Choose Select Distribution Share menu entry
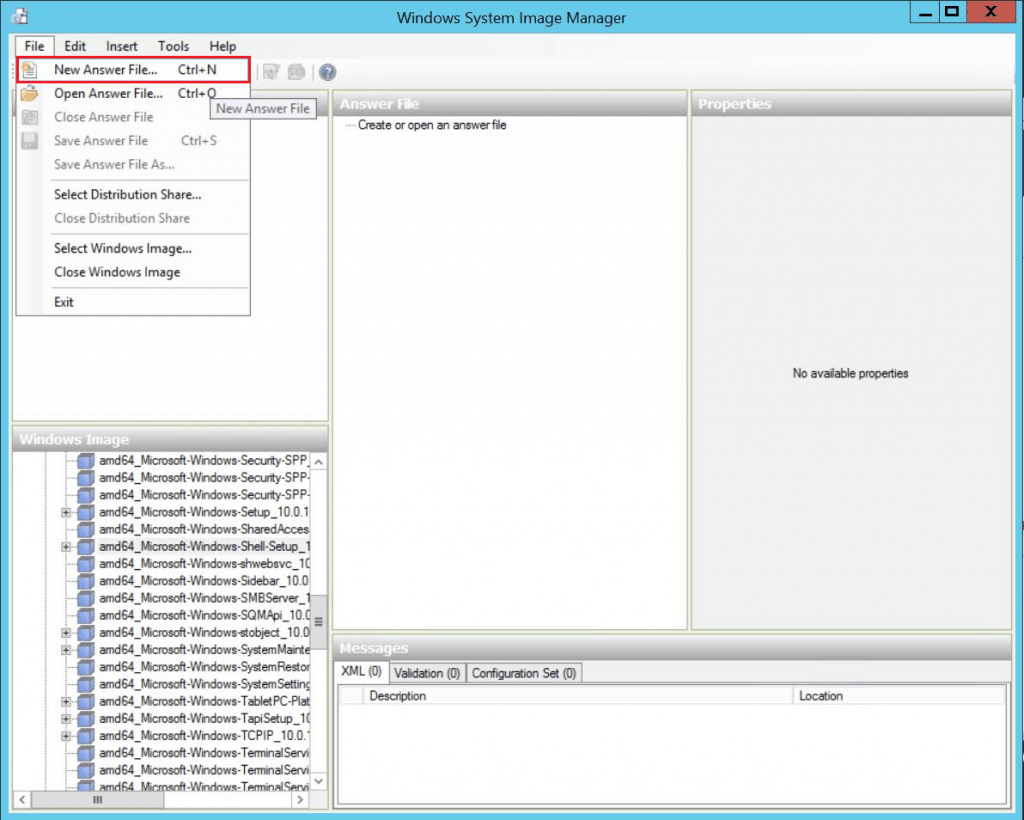 133,195
